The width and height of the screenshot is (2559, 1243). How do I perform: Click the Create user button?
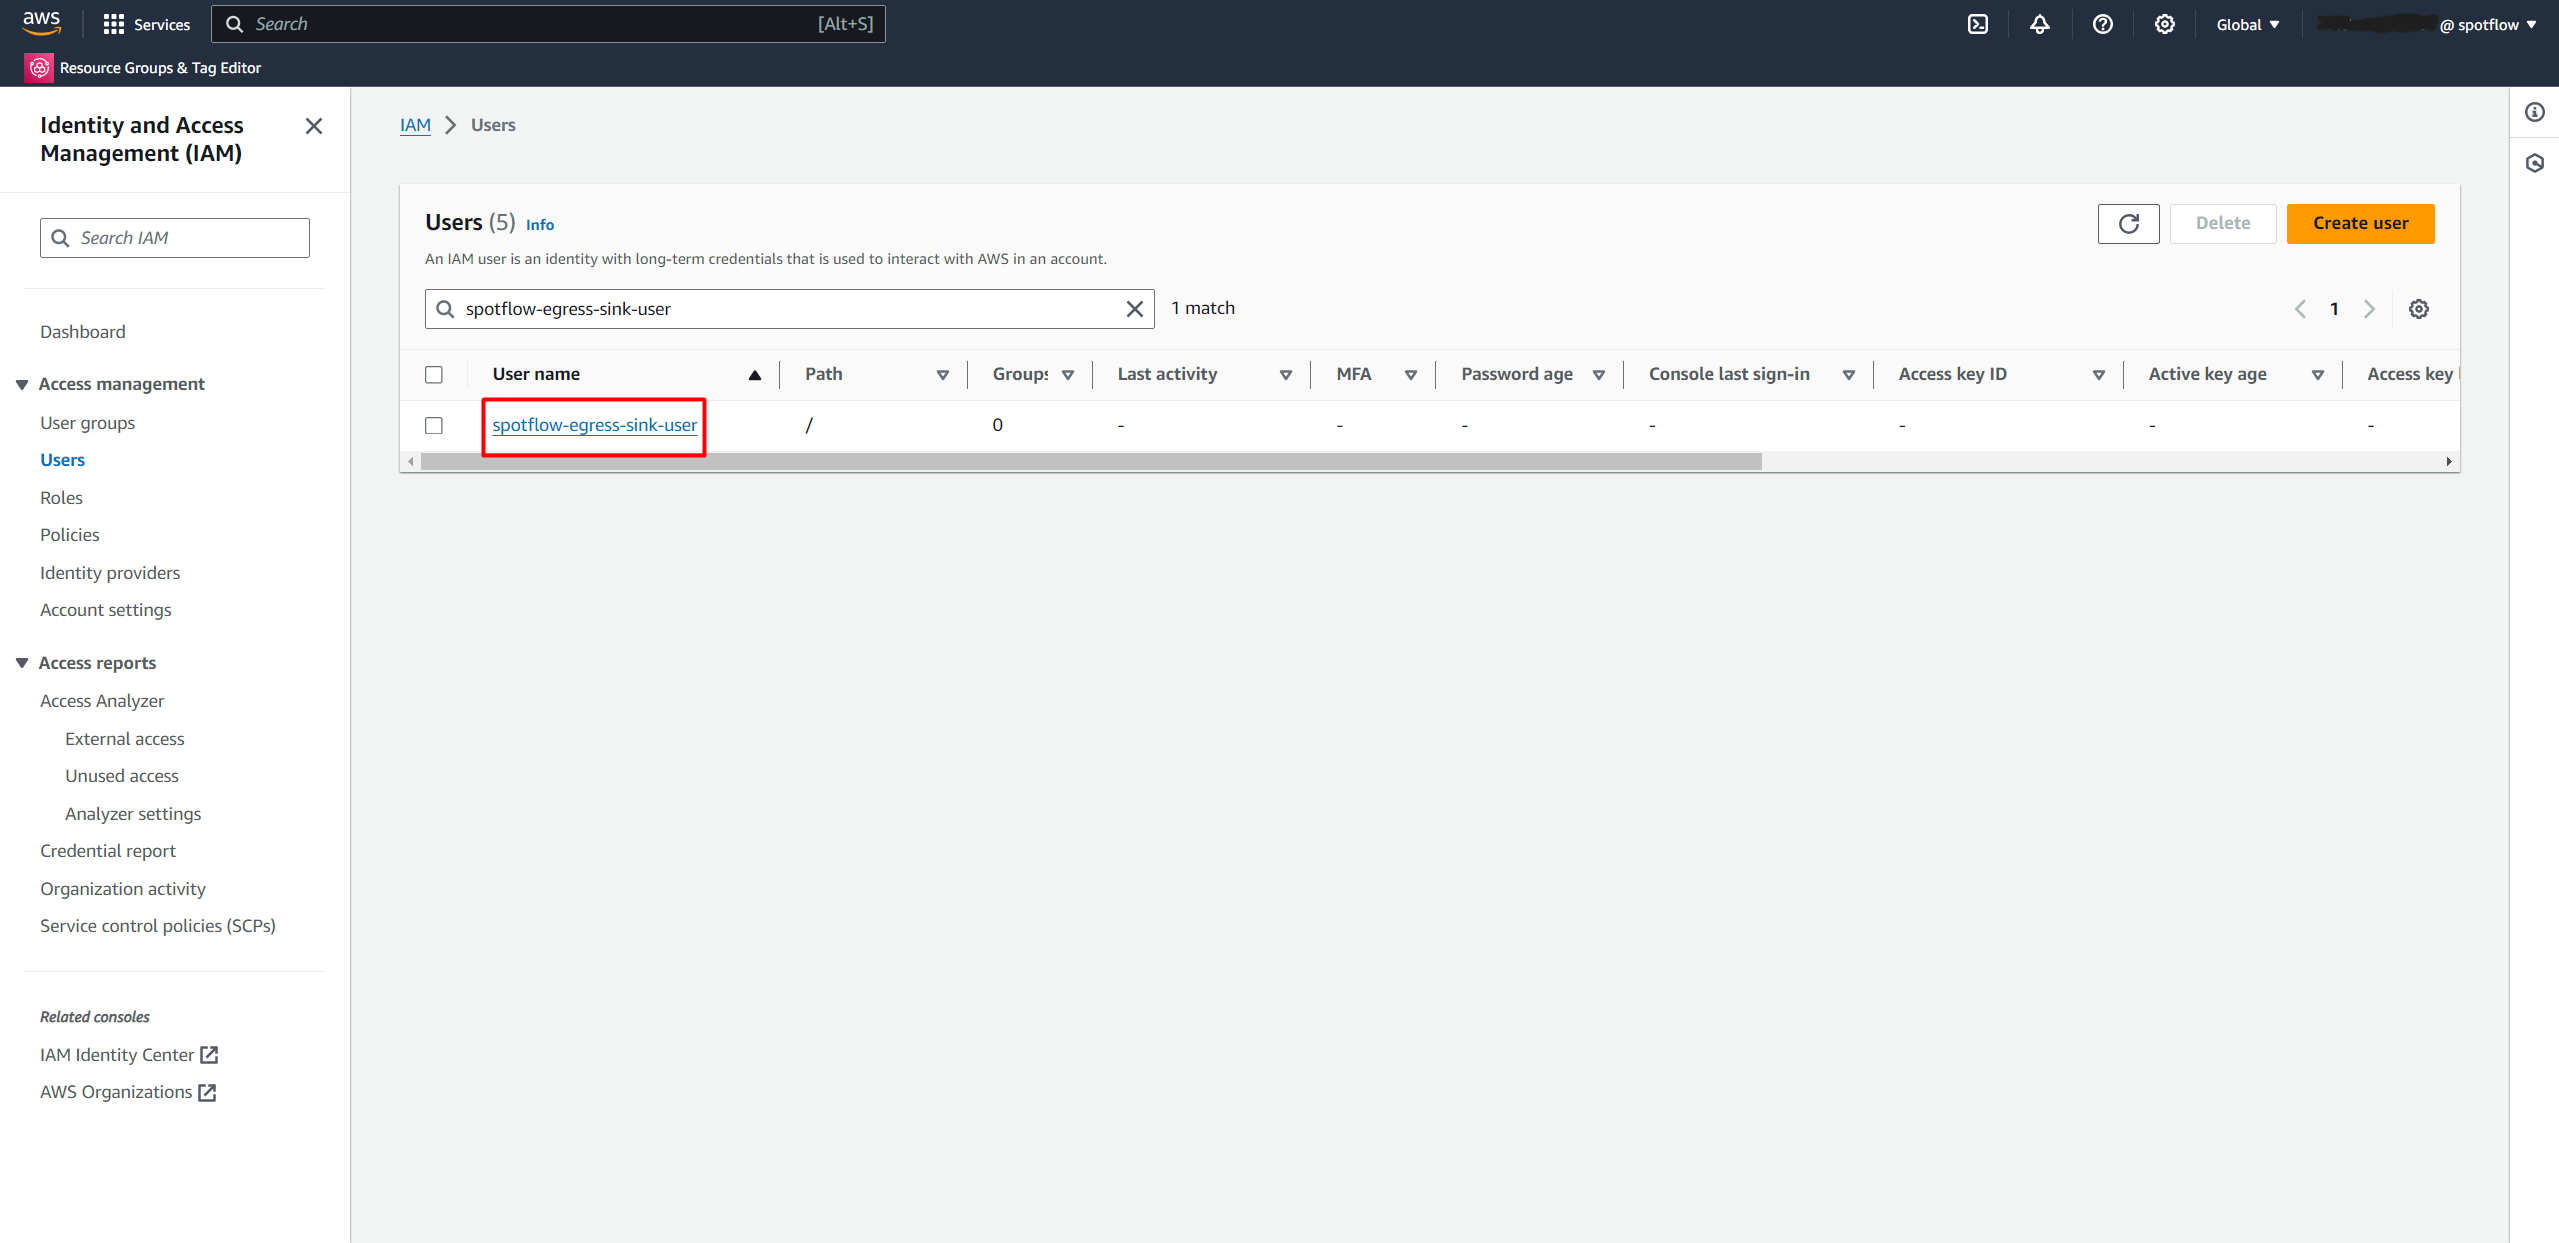(x=2360, y=223)
